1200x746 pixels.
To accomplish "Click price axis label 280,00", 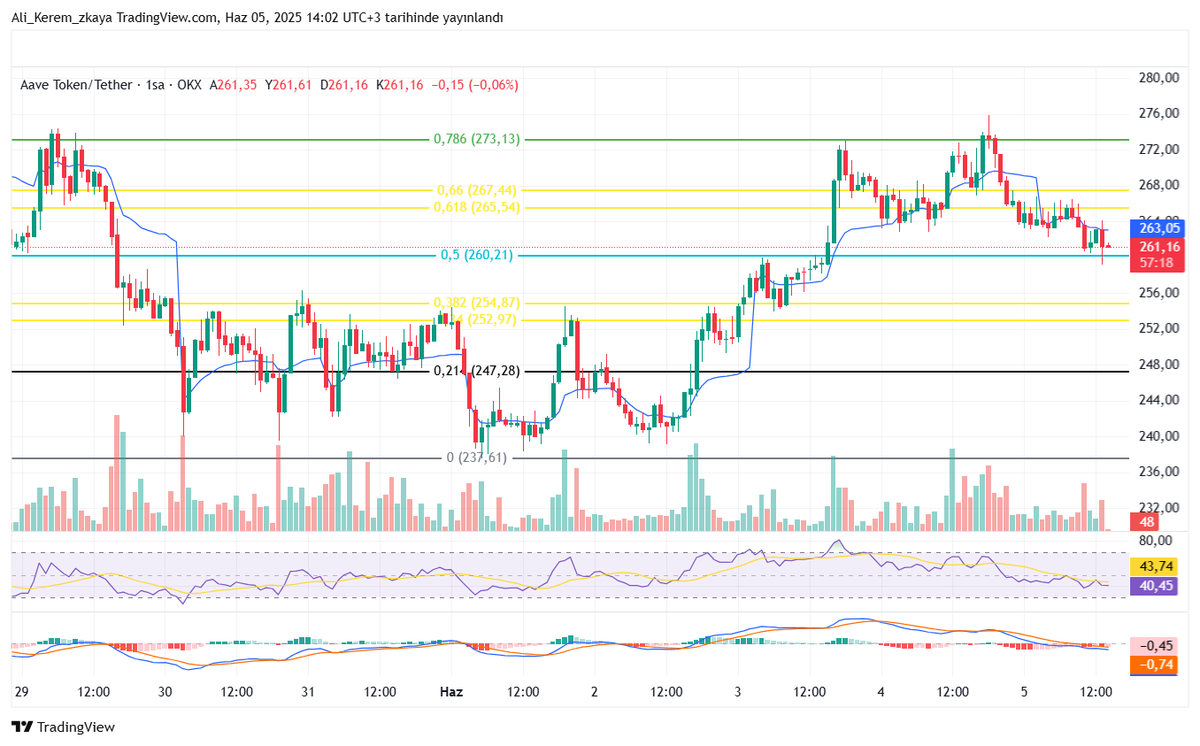I will [1159, 78].
